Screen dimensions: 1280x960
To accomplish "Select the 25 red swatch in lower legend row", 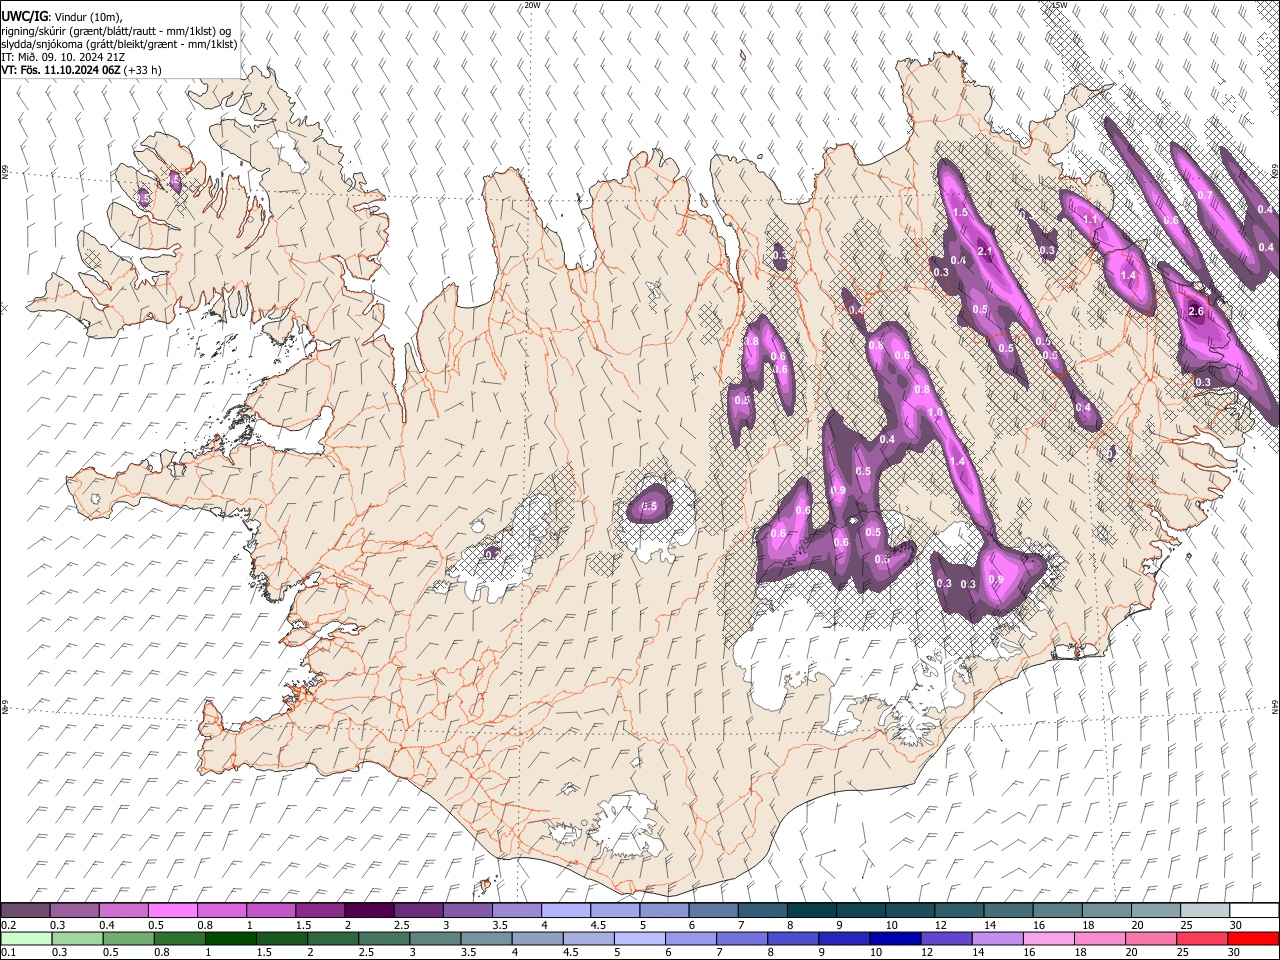I will tap(1200, 938).
